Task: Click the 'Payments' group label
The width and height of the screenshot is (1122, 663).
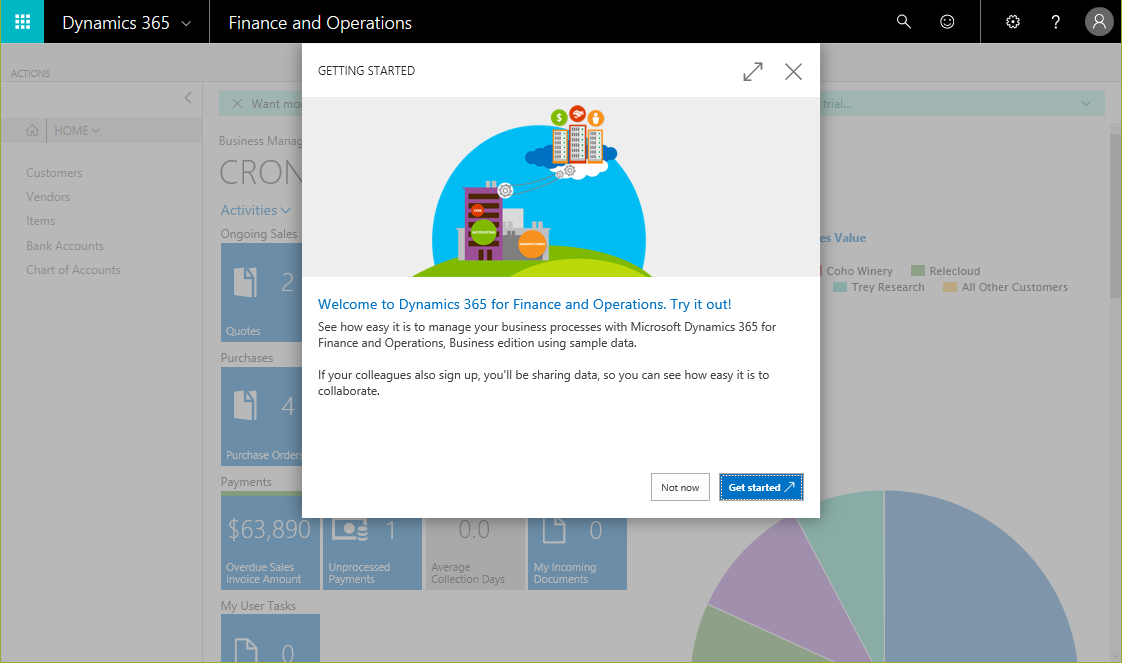Action: 246,482
